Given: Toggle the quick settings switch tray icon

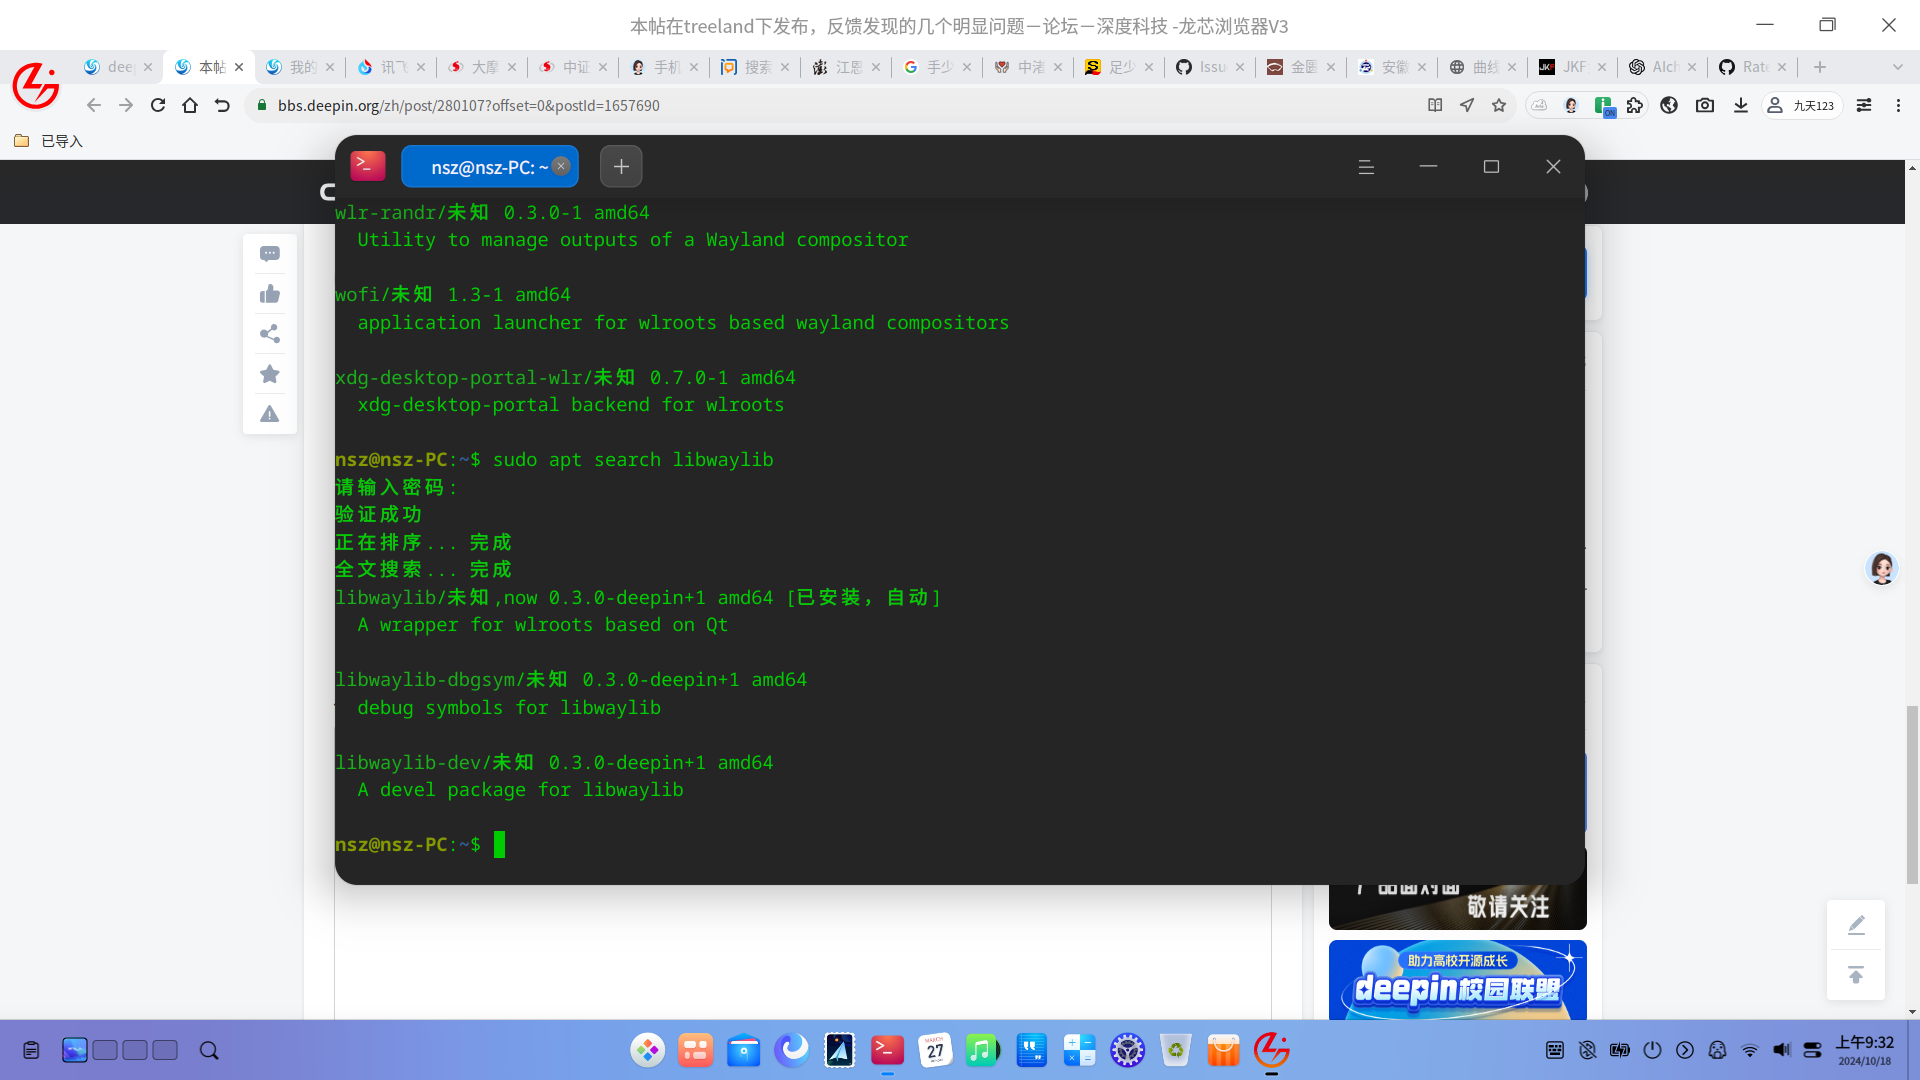Looking at the screenshot, I should click(1813, 1050).
